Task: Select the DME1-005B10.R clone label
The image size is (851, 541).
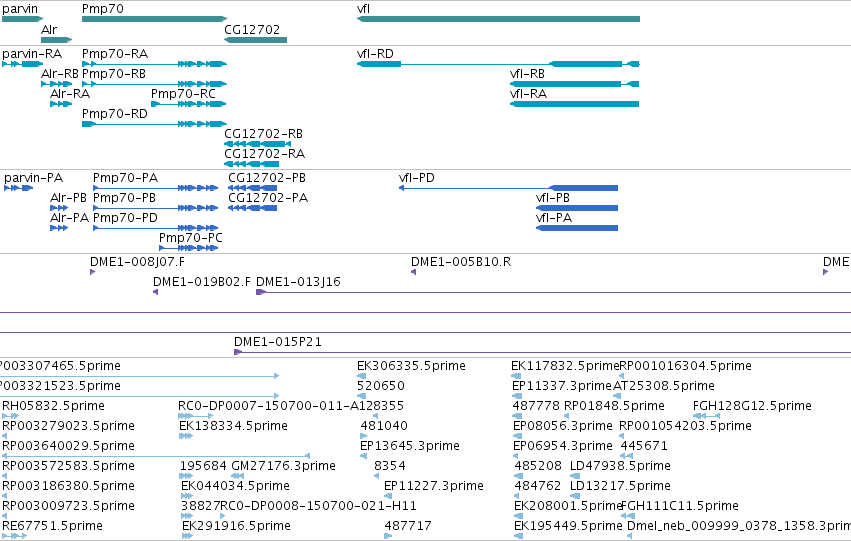Action: [461, 262]
